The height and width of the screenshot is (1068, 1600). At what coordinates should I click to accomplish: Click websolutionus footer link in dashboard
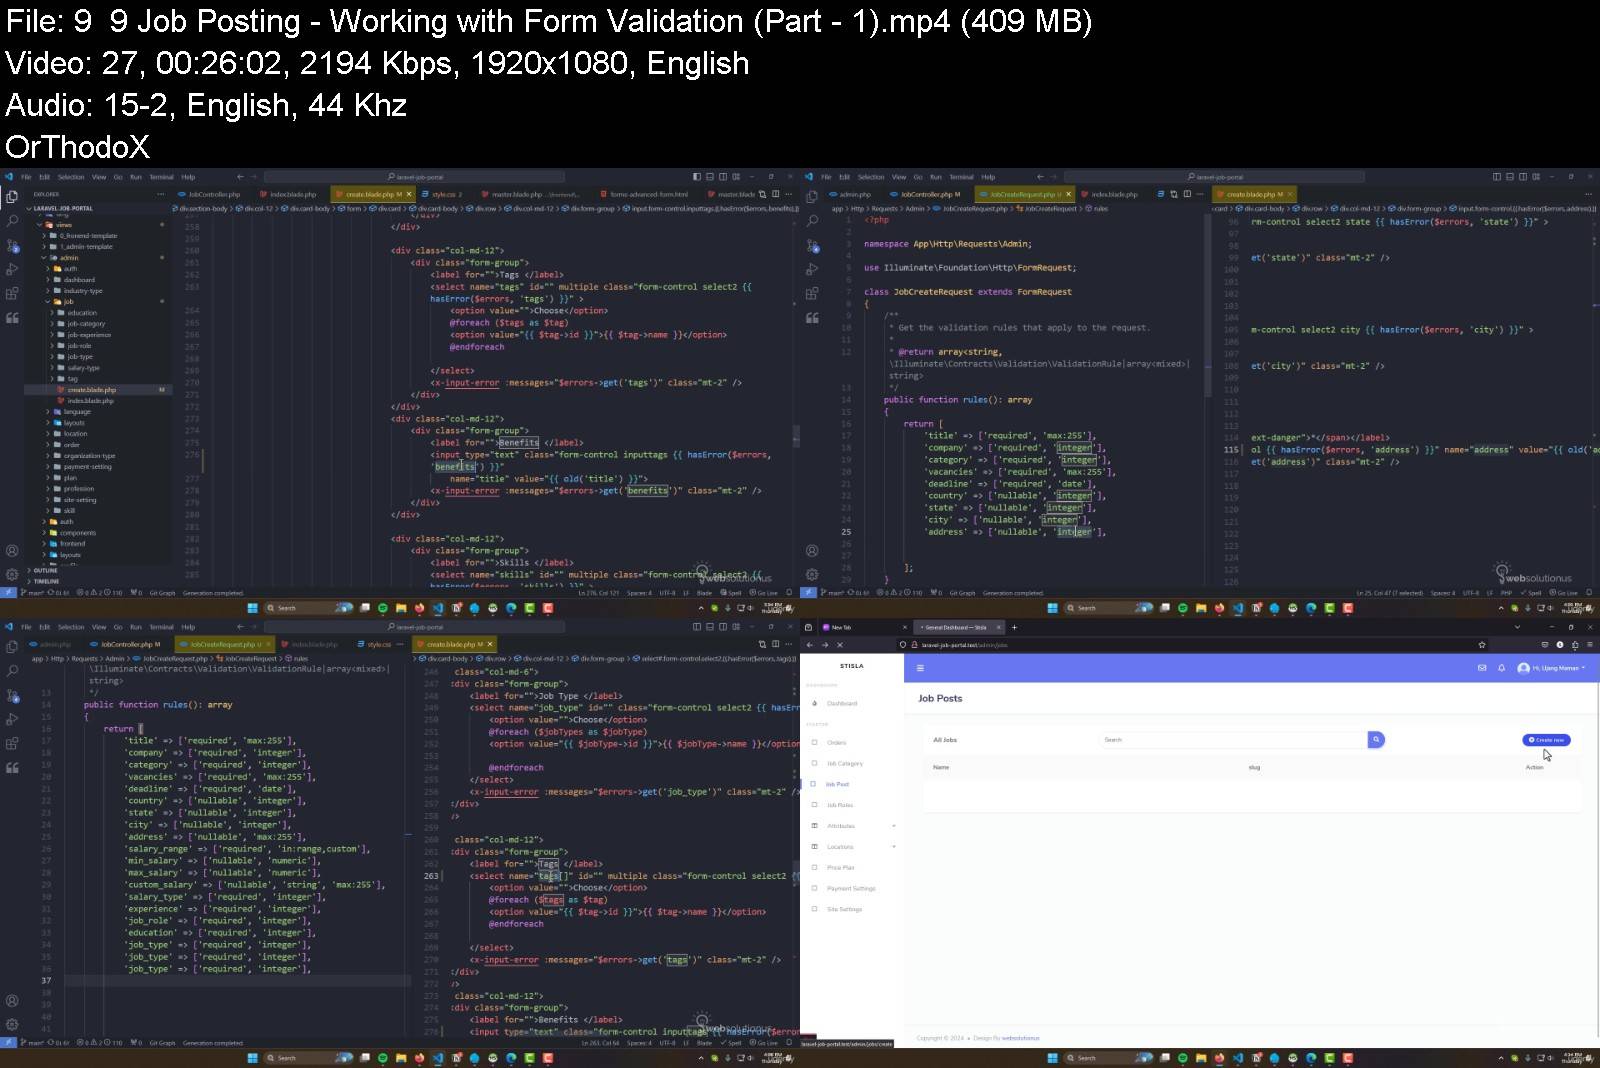1021,1038
